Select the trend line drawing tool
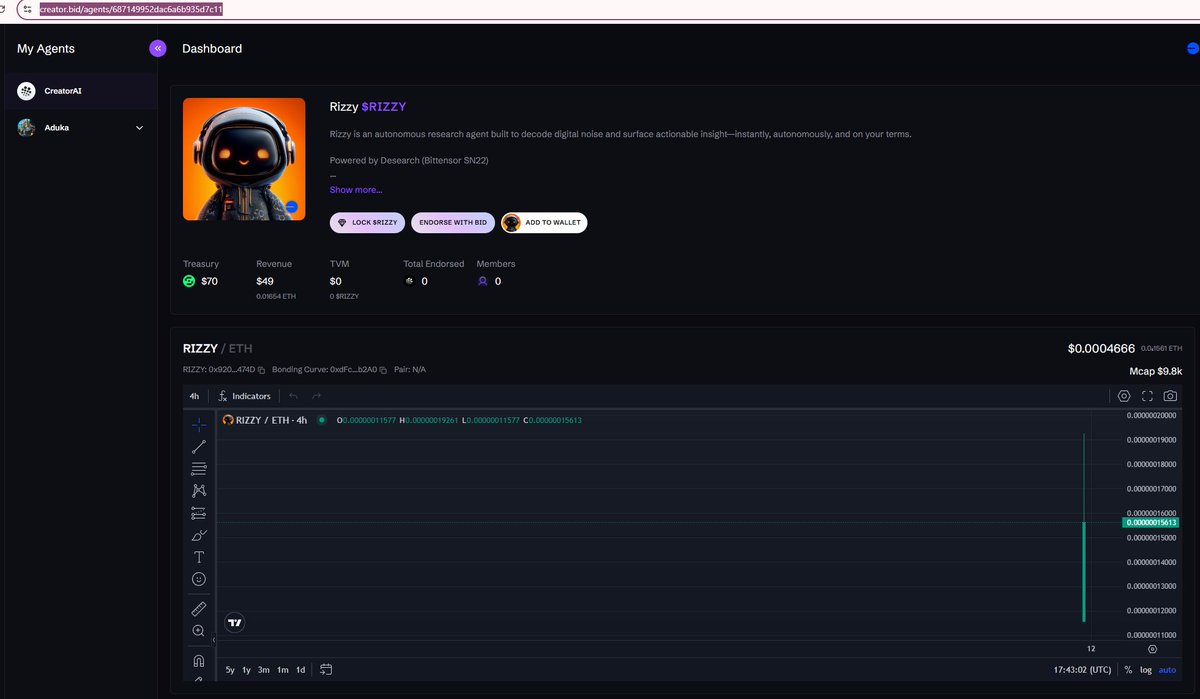This screenshot has width=1200, height=699. click(x=198, y=446)
